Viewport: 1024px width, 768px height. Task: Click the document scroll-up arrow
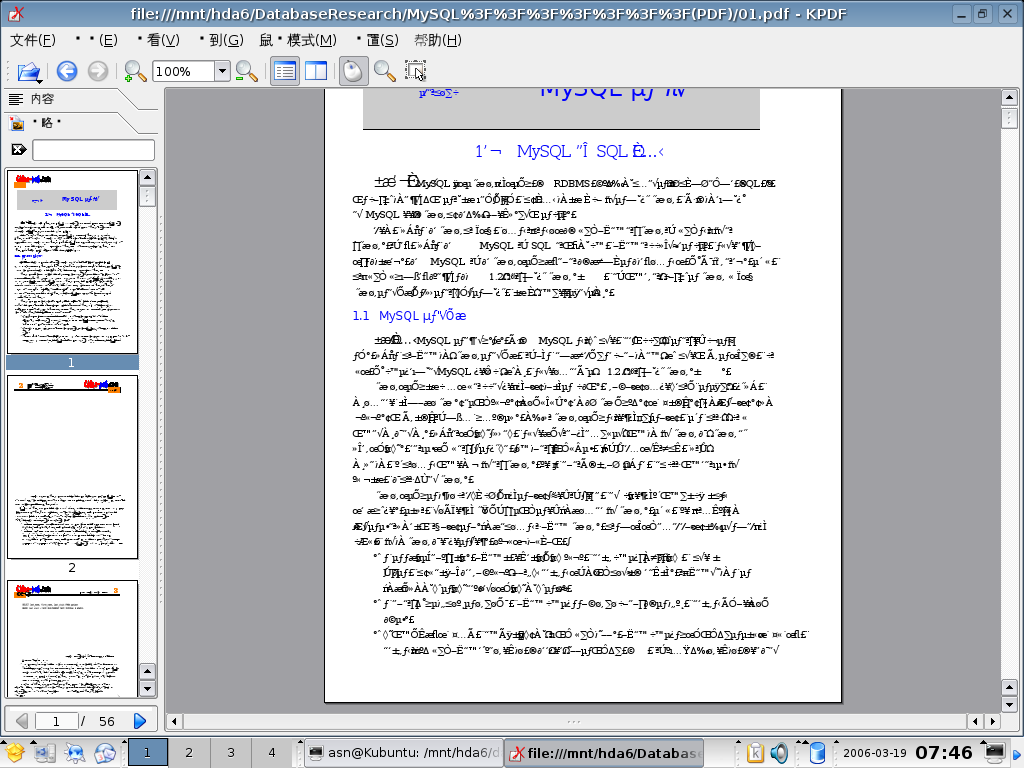point(1009,98)
